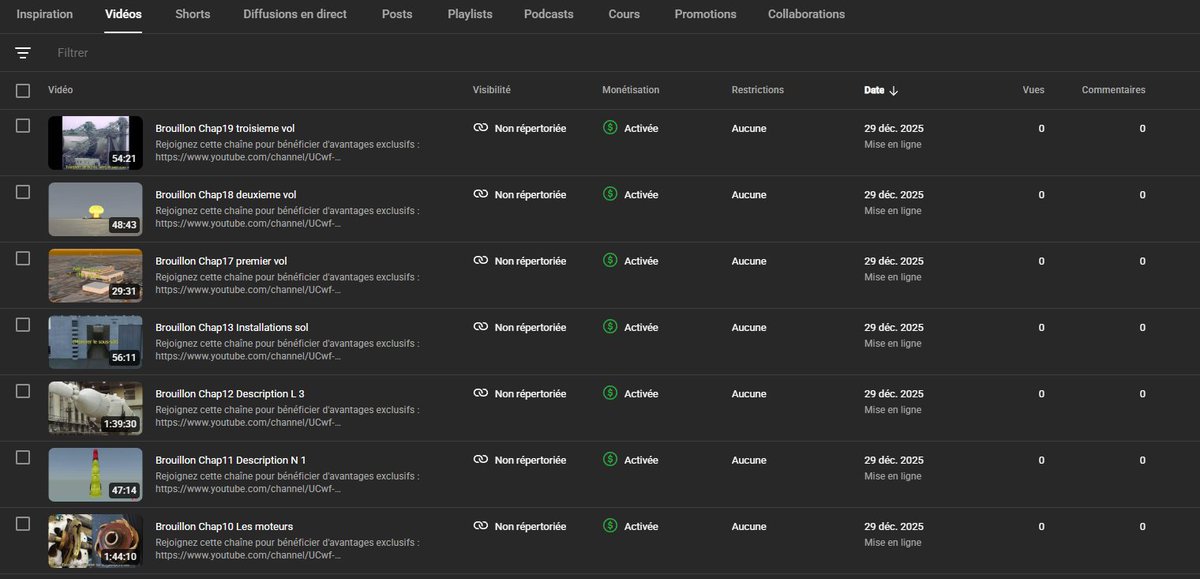This screenshot has width=1200, height=579.
Task: Click the unlisted chain icon beside Chap19
Action: coord(481,128)
